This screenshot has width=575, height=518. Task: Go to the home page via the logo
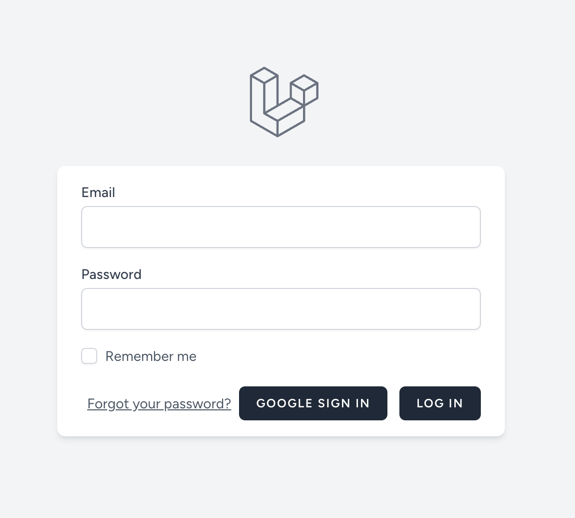pyautogui.click(x=284, y=102)
